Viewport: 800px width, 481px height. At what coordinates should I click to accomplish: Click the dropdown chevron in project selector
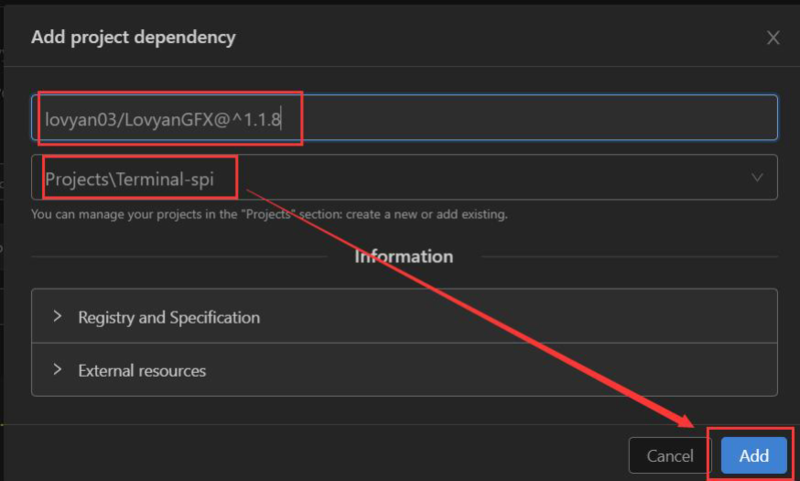757,178
